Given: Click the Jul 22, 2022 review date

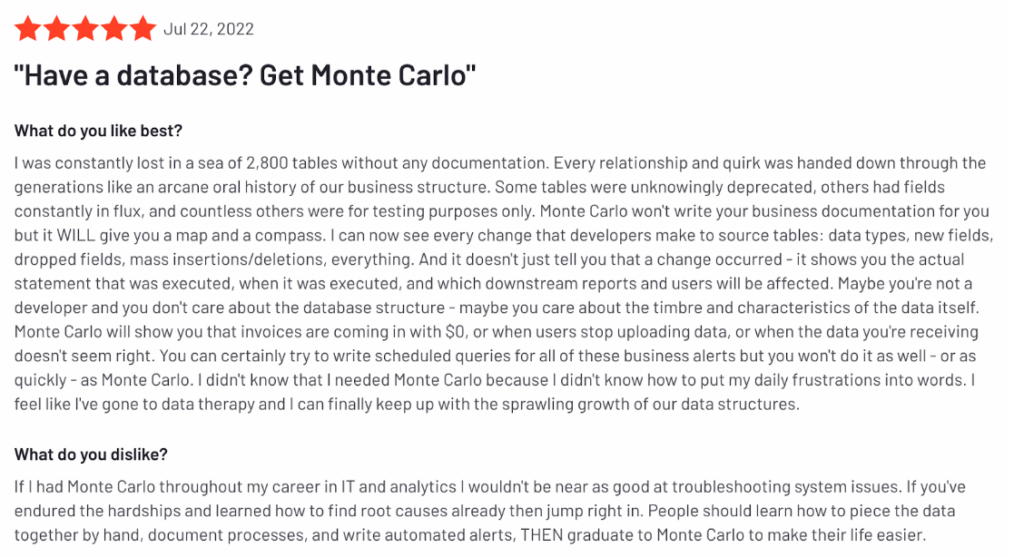Looking at the screenshot, I should [208, 29].
